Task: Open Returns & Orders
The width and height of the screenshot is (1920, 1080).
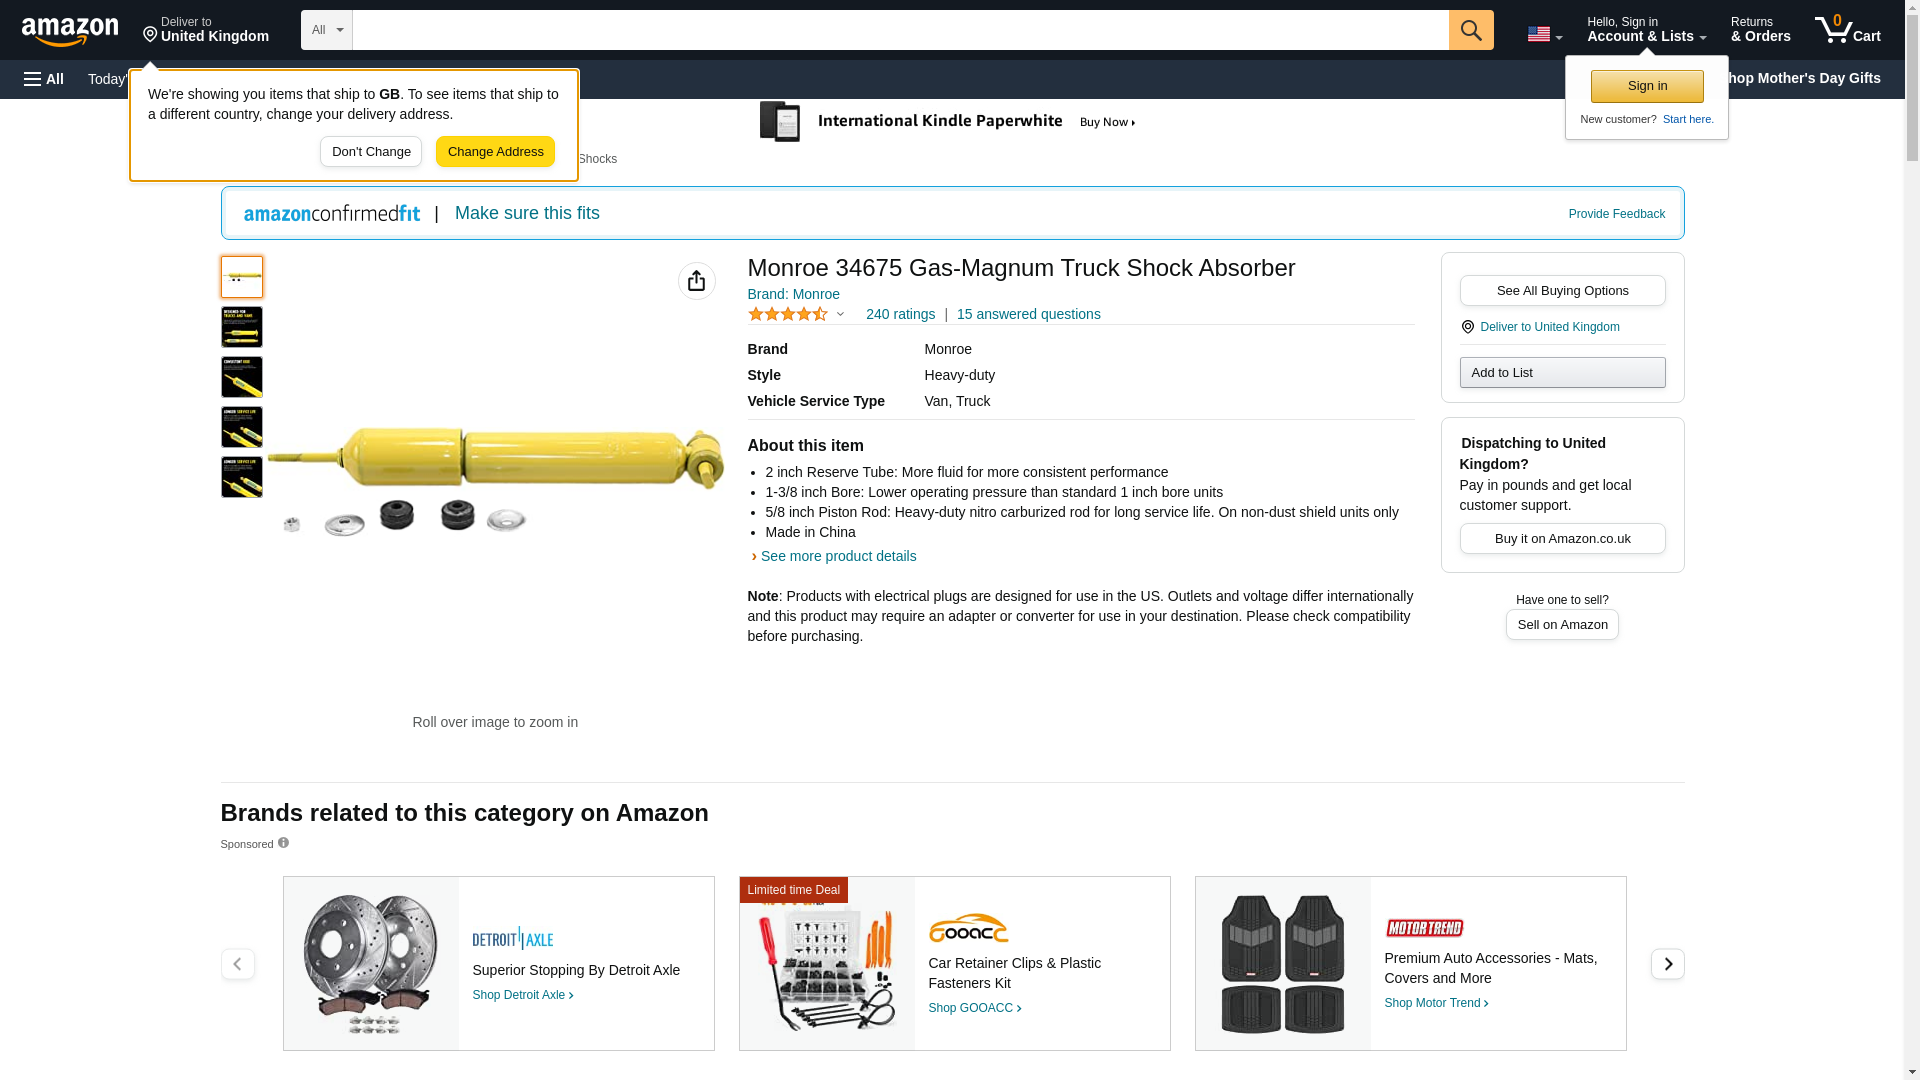Action: 1760,30
